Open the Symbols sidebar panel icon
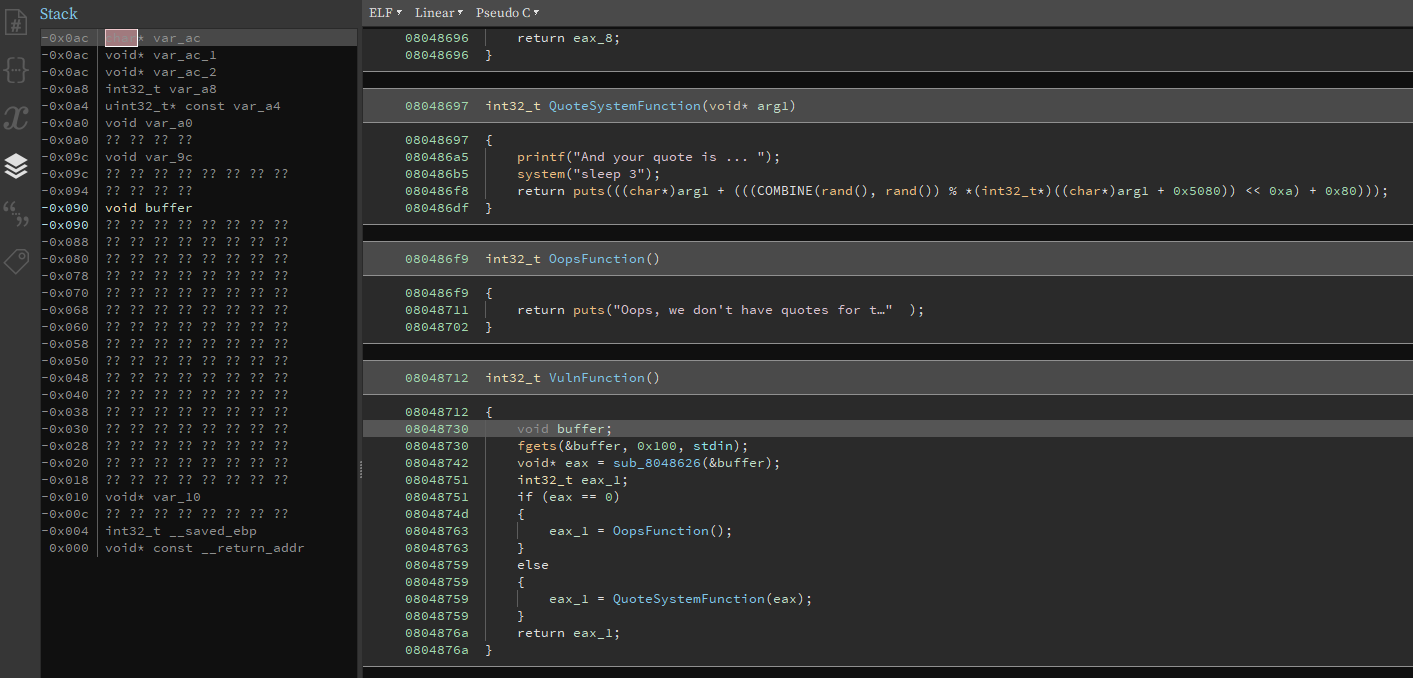Image resolution: width=1413 pixels, height=678 pixels. [16, 20]
